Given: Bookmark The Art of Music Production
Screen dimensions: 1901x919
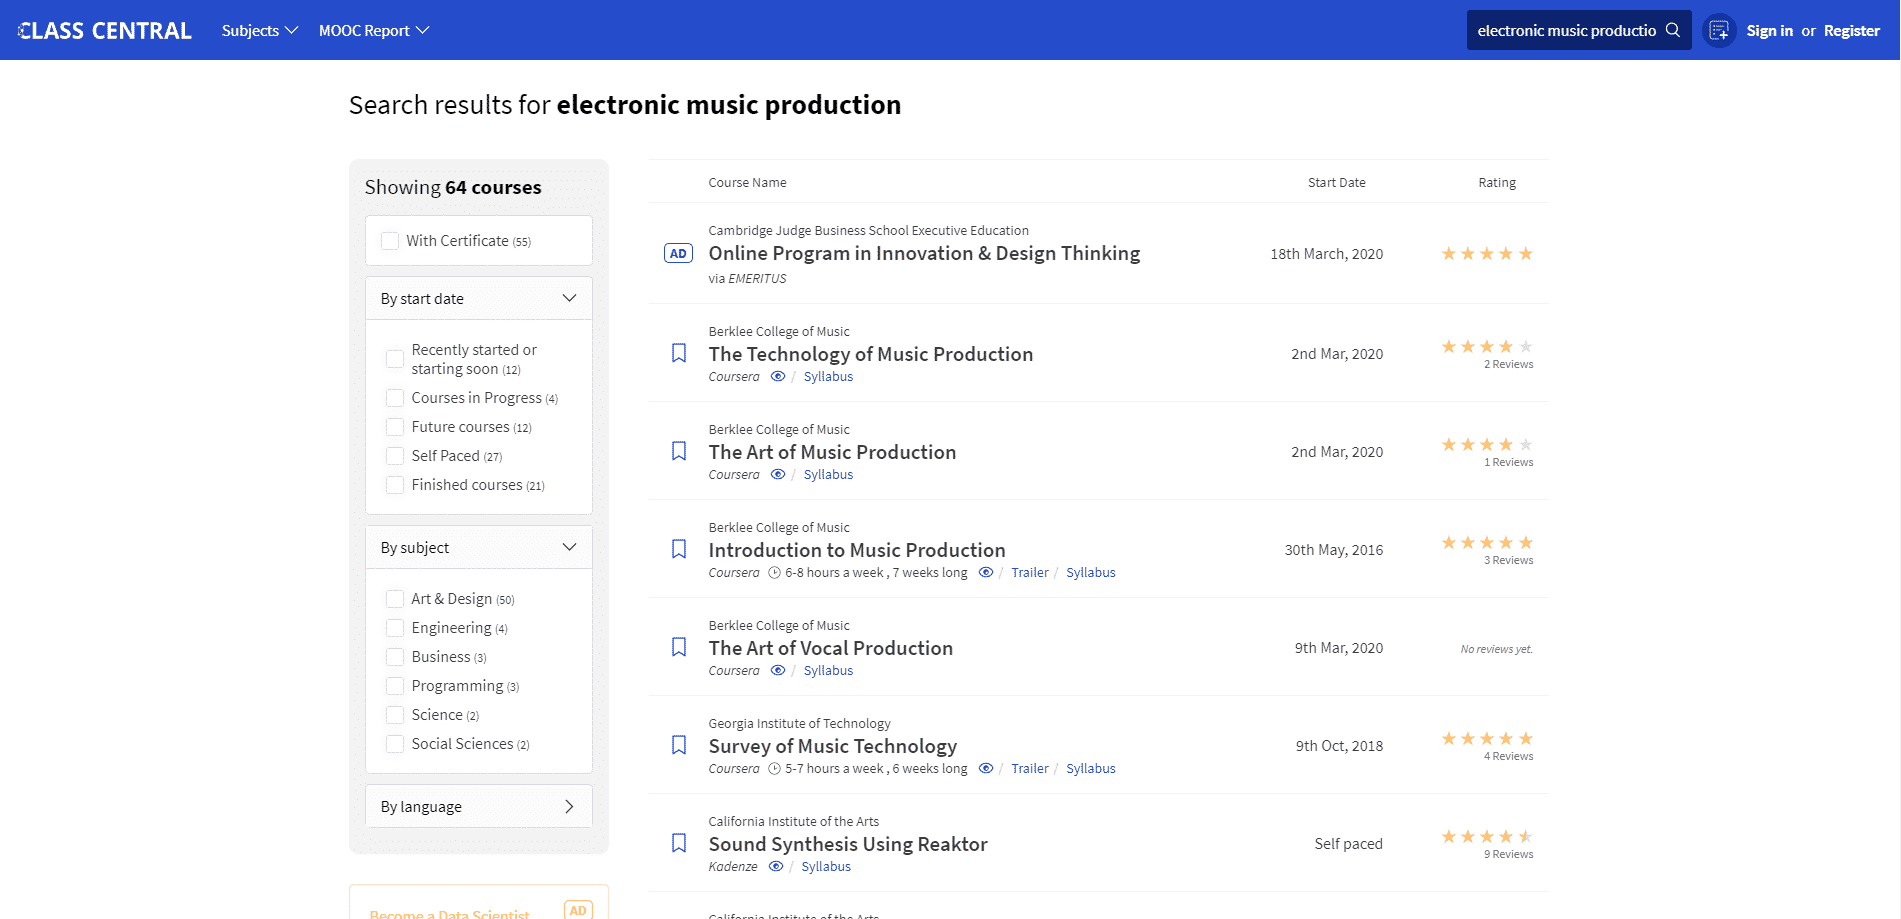Looking at the screenshot, I should pyautogui.click(x=679, y=451).
